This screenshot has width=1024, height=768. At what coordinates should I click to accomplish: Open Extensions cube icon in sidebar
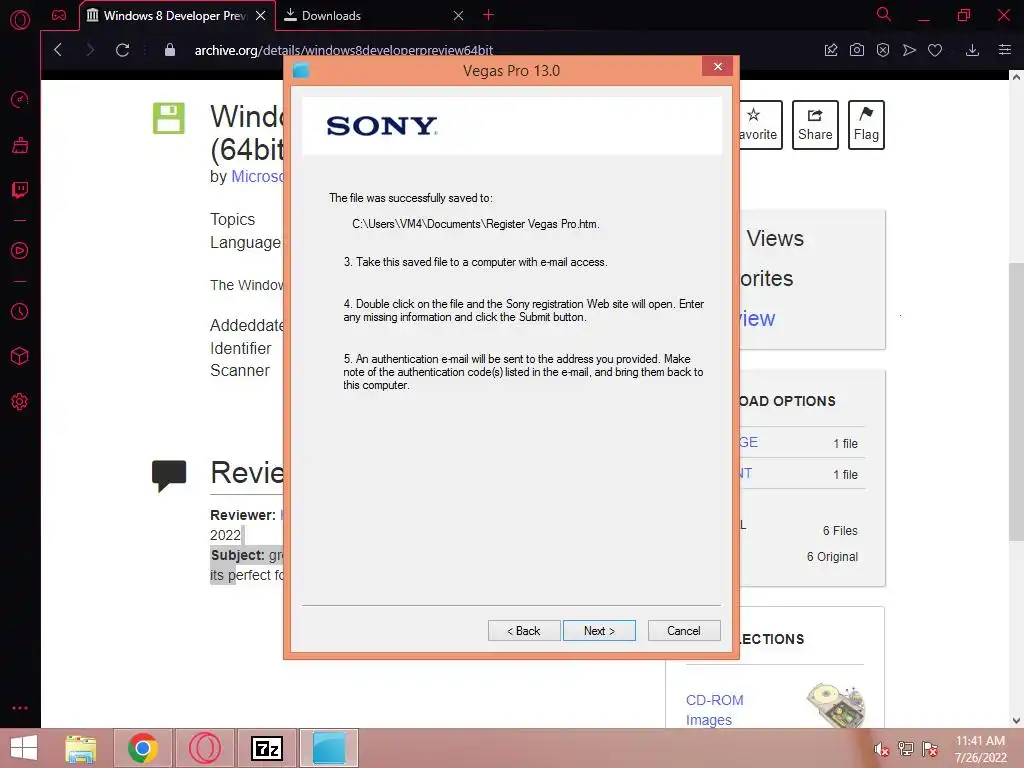[20, 356]
